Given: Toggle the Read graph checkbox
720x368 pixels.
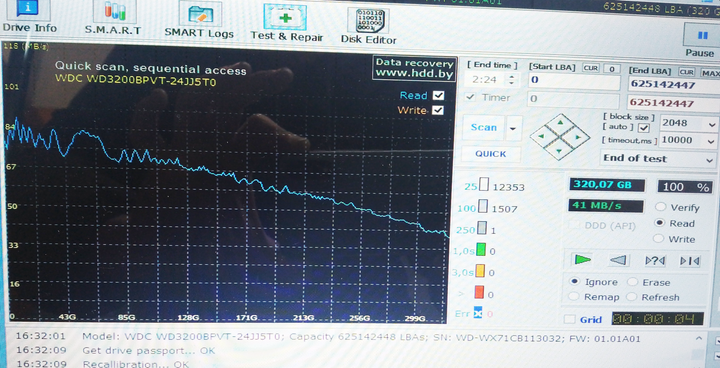Looking at the screenshot, I should pos(439,95).
